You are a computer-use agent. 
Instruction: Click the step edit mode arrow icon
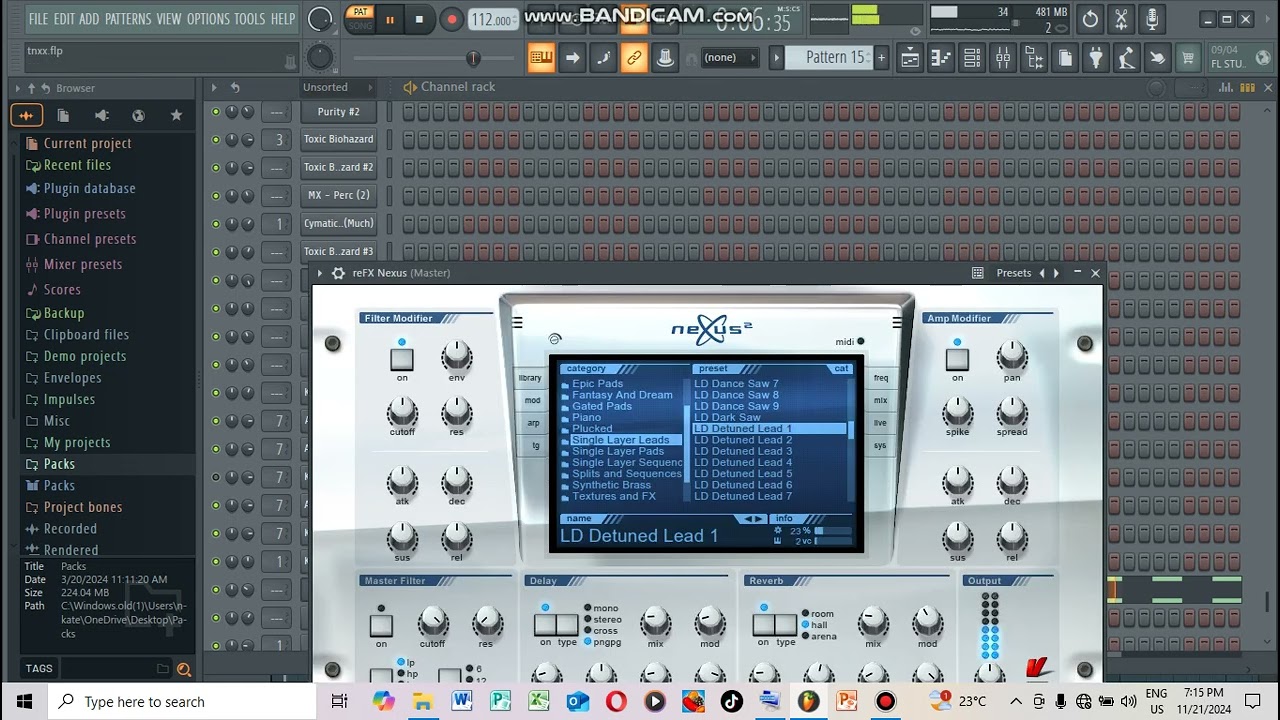(x=572, y=58)
